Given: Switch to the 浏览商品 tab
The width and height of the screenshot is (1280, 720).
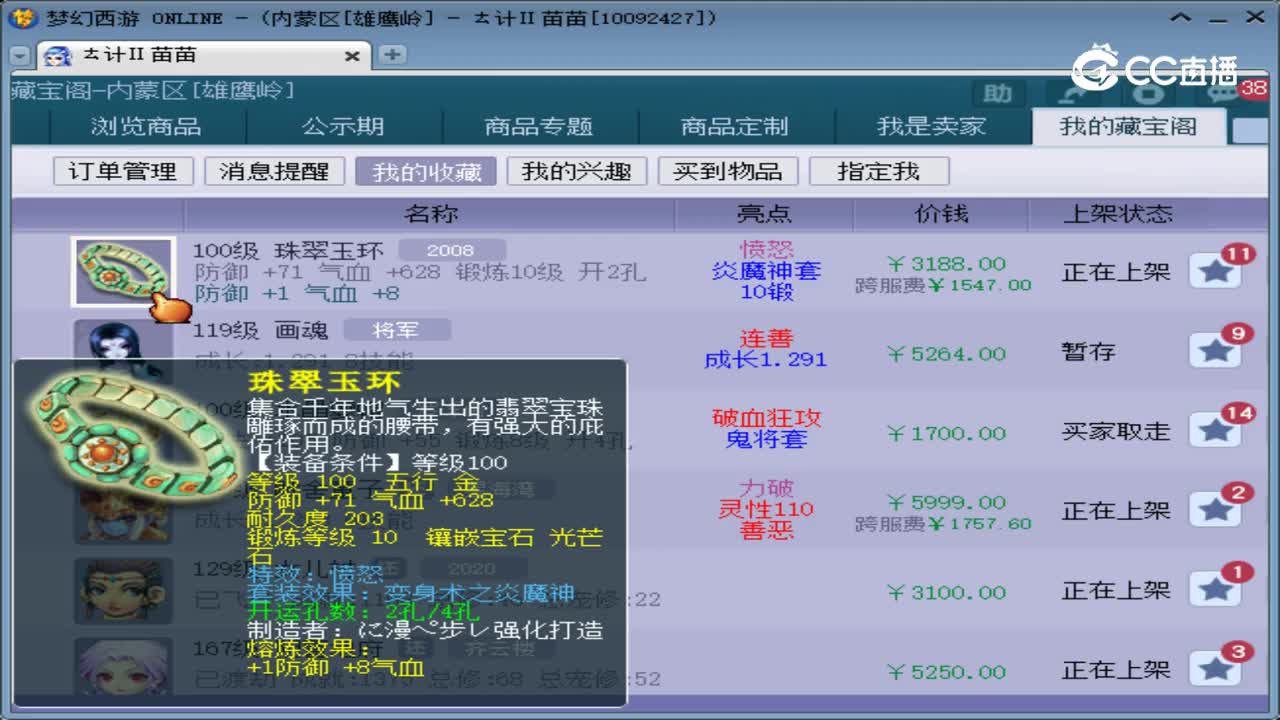Looking at the screenshot, I should 147,126.
